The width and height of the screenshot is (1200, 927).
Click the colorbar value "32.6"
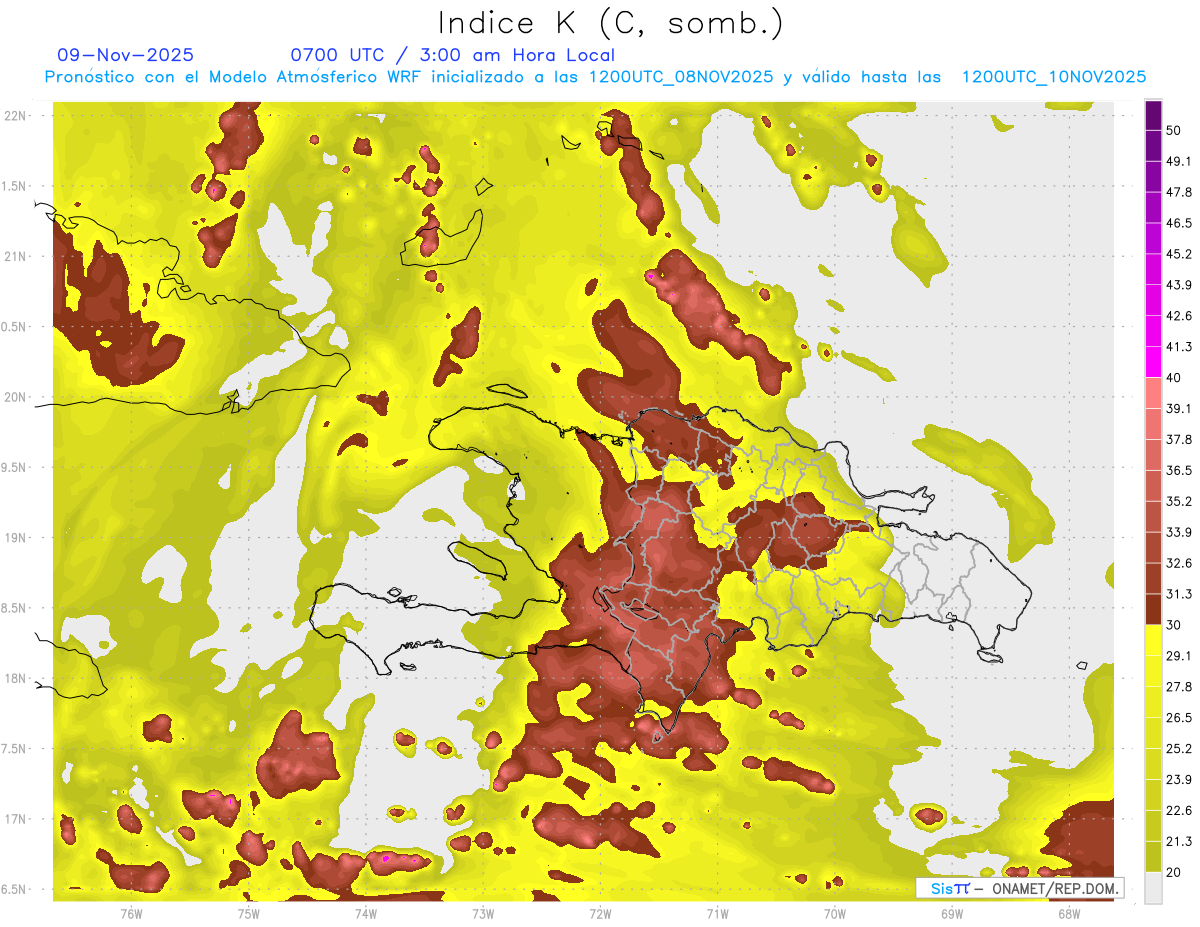pyautogui.click(x=1179, y=563)
